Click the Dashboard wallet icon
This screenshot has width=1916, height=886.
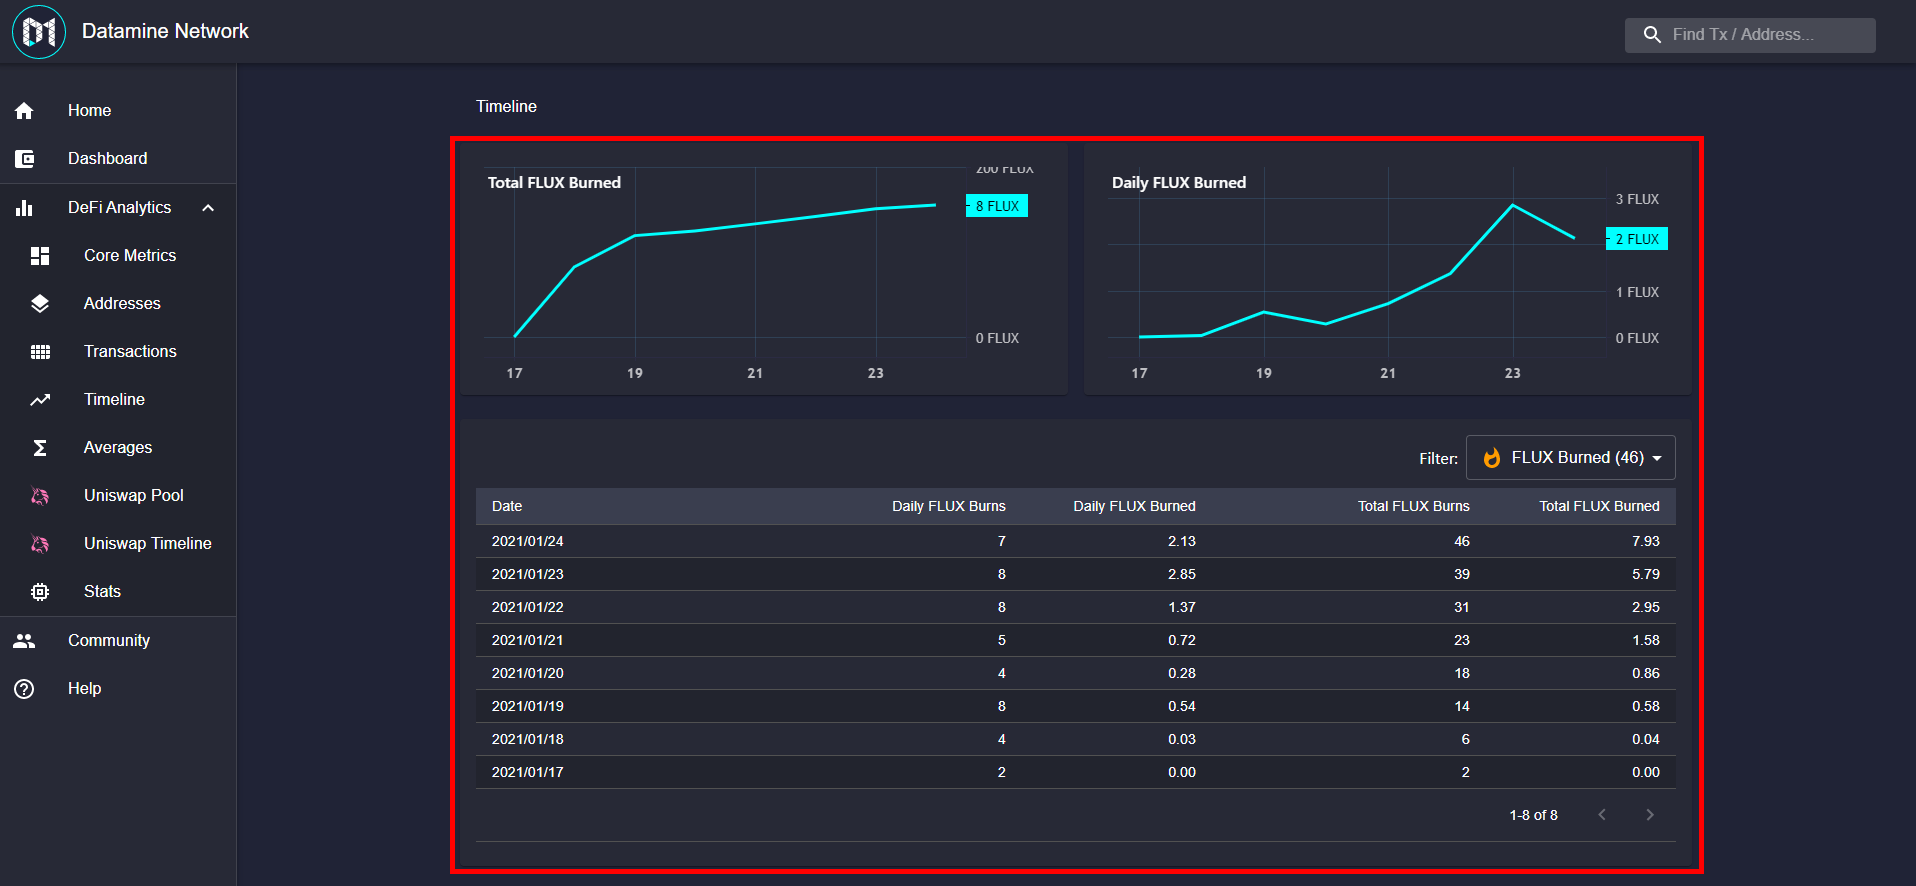pyautogui.click(x=24, y=159)
